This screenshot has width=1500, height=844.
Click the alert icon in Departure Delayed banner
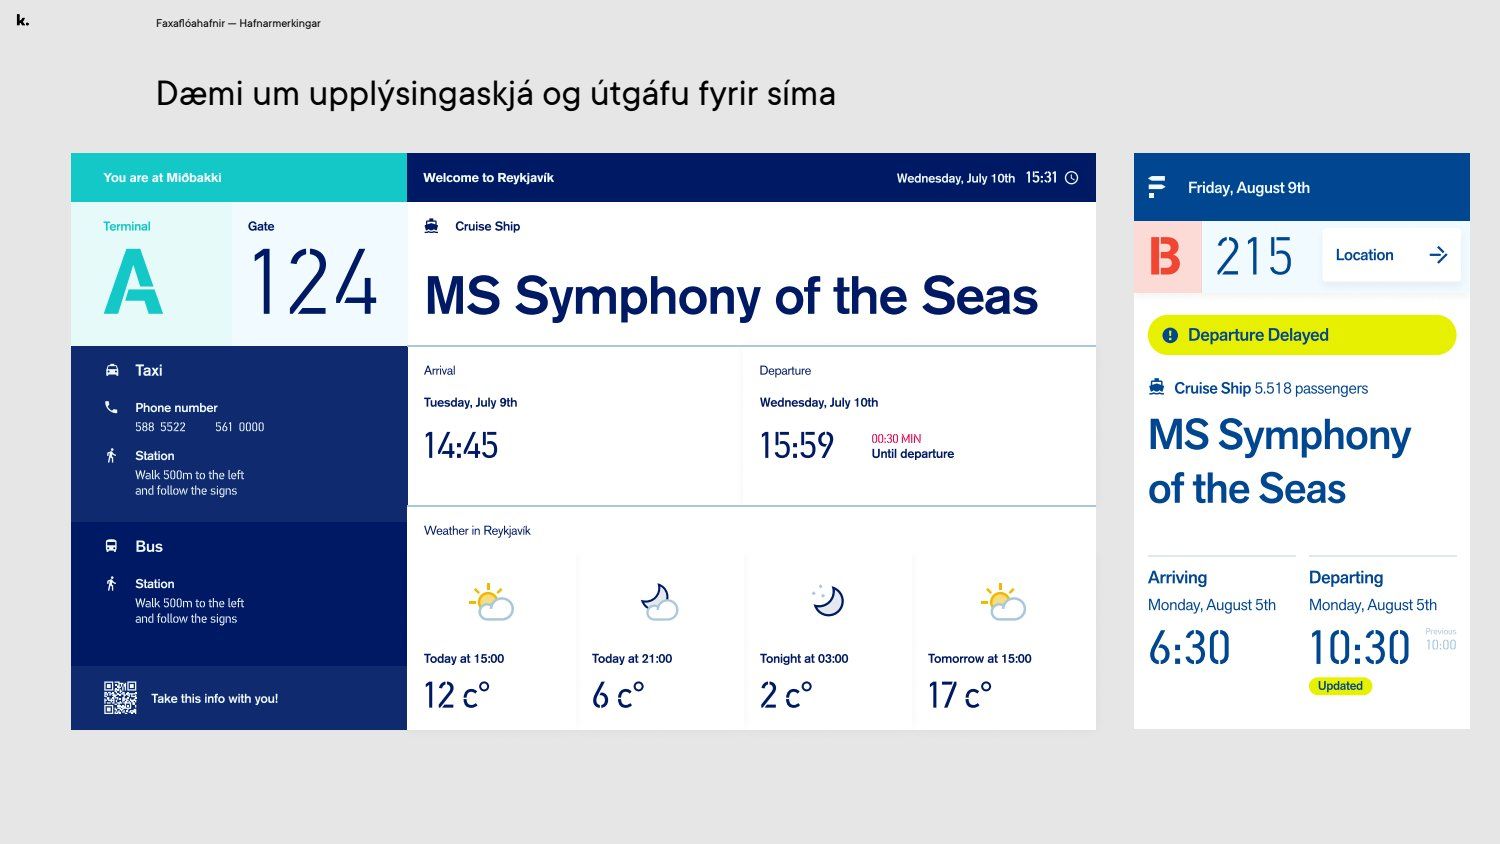1170,335
